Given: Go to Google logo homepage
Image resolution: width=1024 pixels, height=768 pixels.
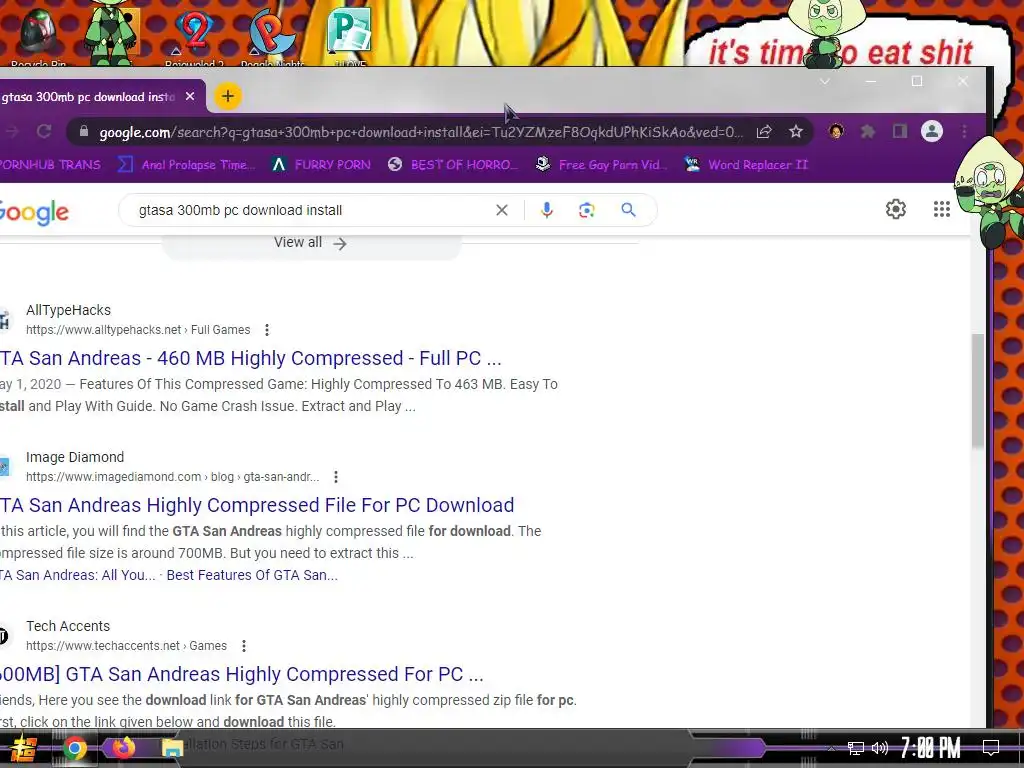Looking at the screenshot, I should tap(34, 212).
